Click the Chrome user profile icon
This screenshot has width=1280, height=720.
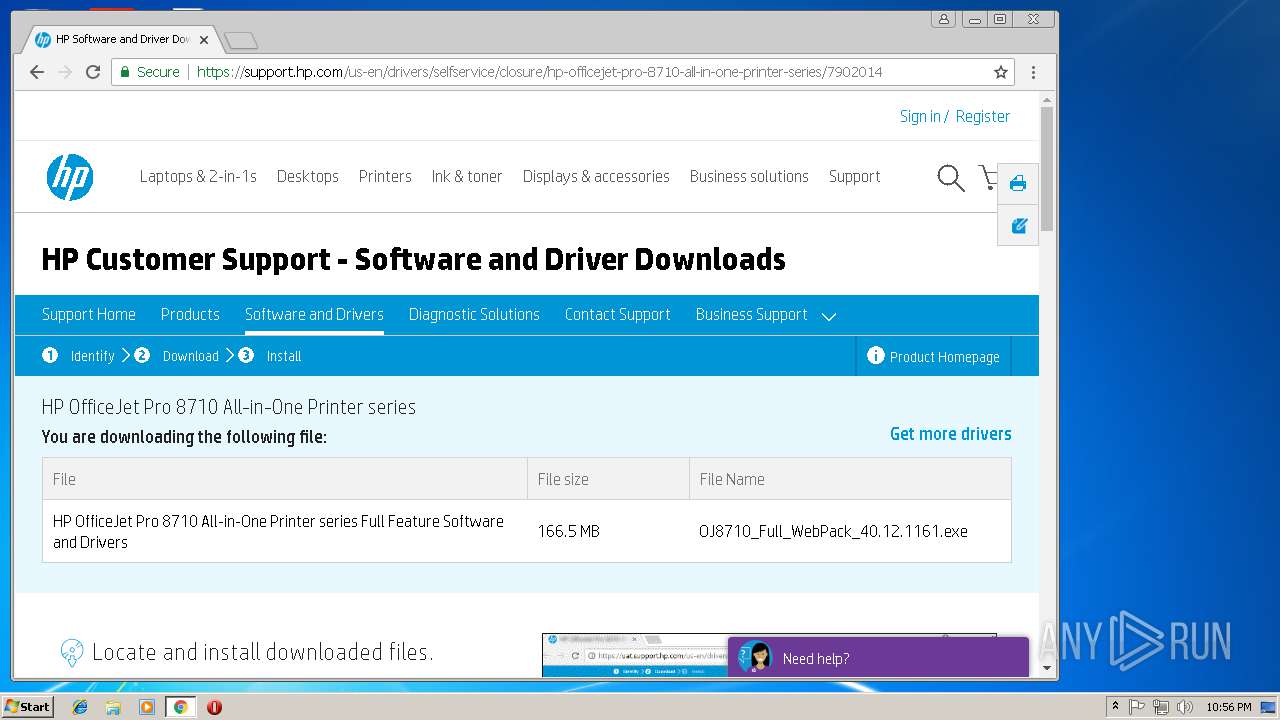coord(943,19)
